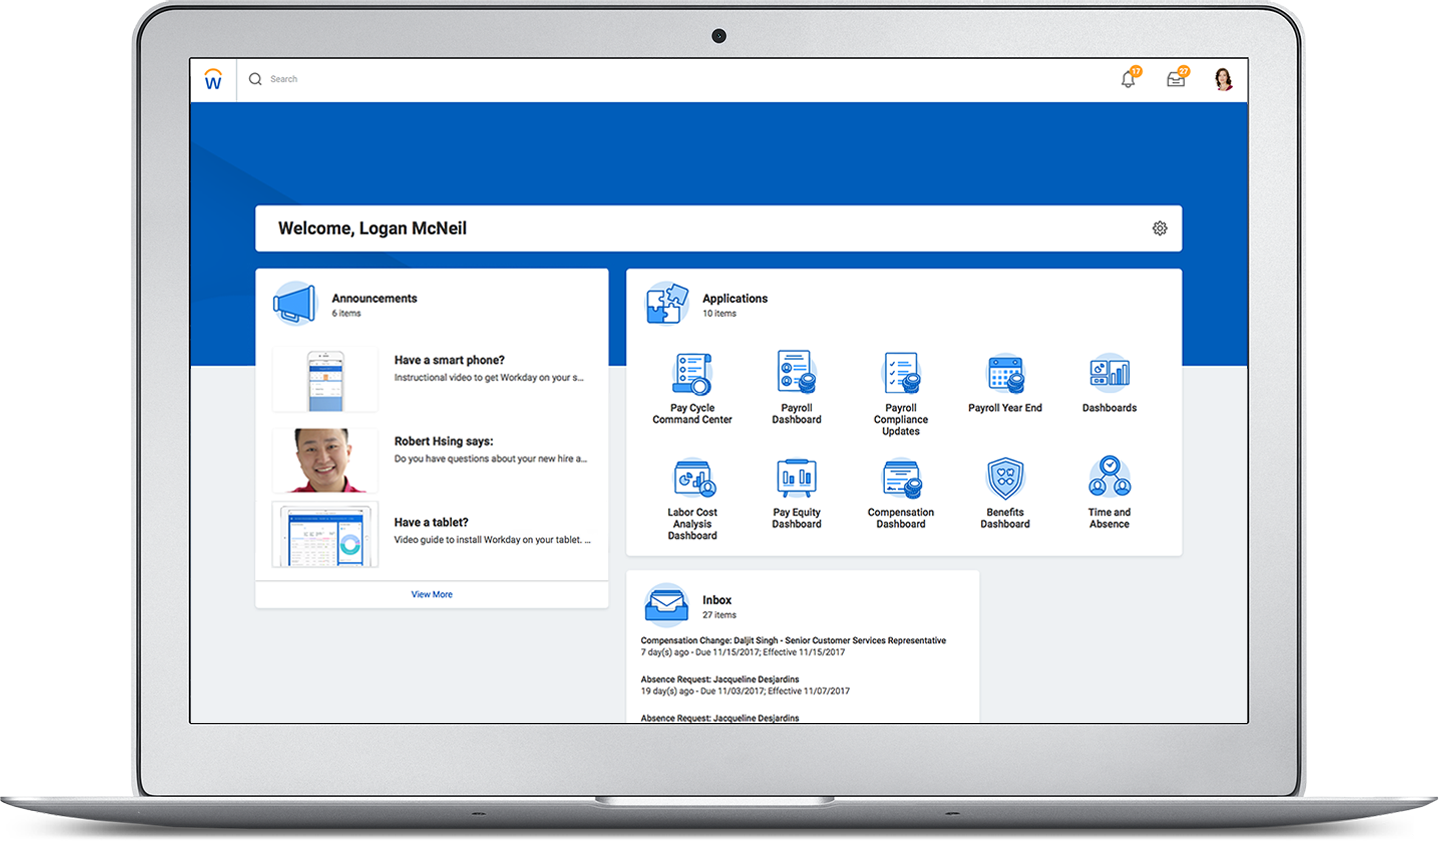Open the inbox tray icon in header
Image resolution: width=1440 pixels, height=854 pixels.
click(1176, 80)
